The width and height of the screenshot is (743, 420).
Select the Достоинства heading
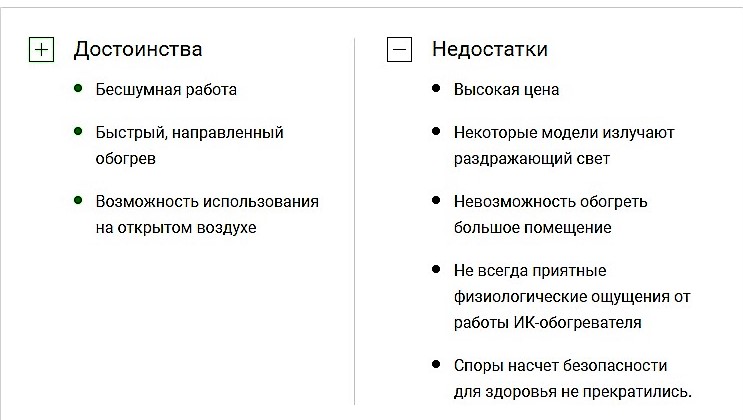pos(138,49)
